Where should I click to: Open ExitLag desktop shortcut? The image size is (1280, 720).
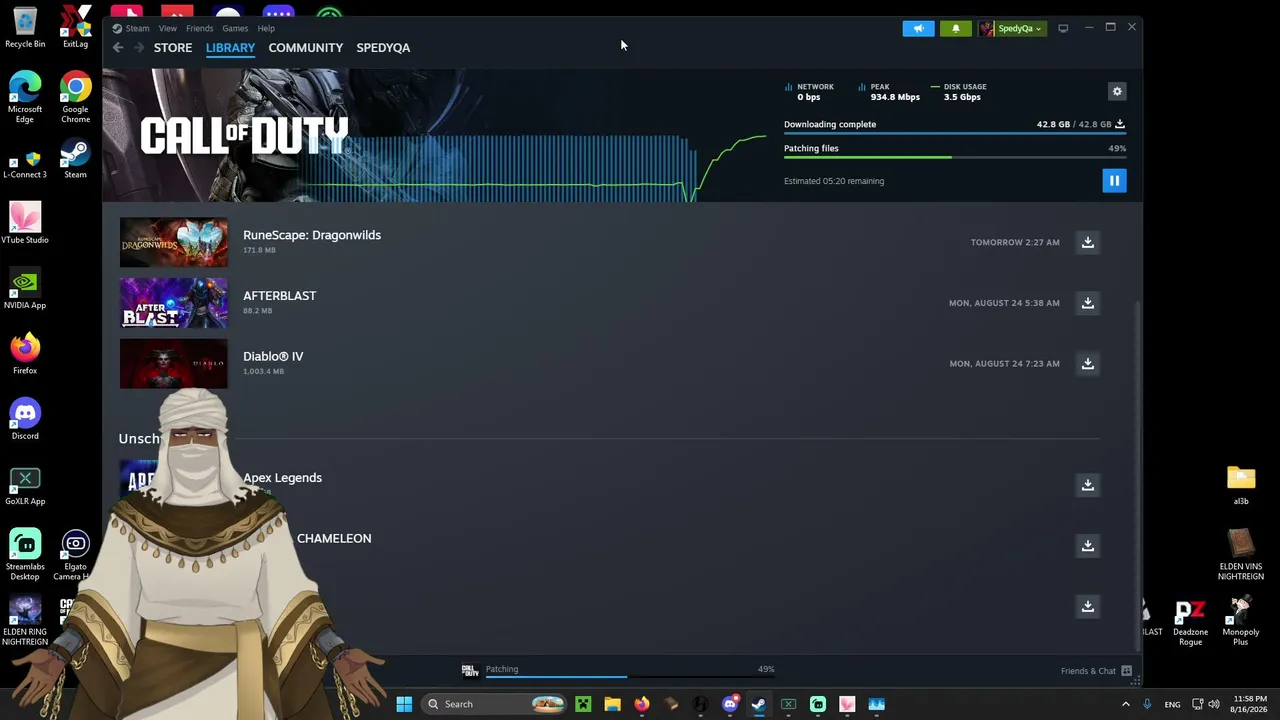75,28
